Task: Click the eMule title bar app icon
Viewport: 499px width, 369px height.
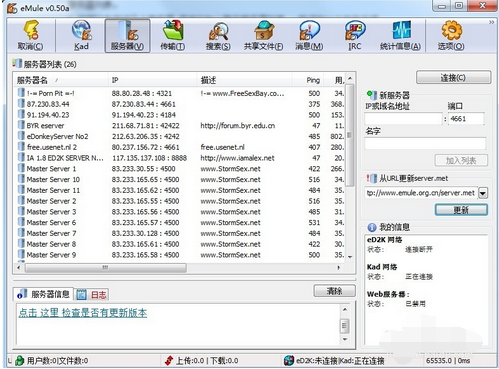Action: point(12,8)
